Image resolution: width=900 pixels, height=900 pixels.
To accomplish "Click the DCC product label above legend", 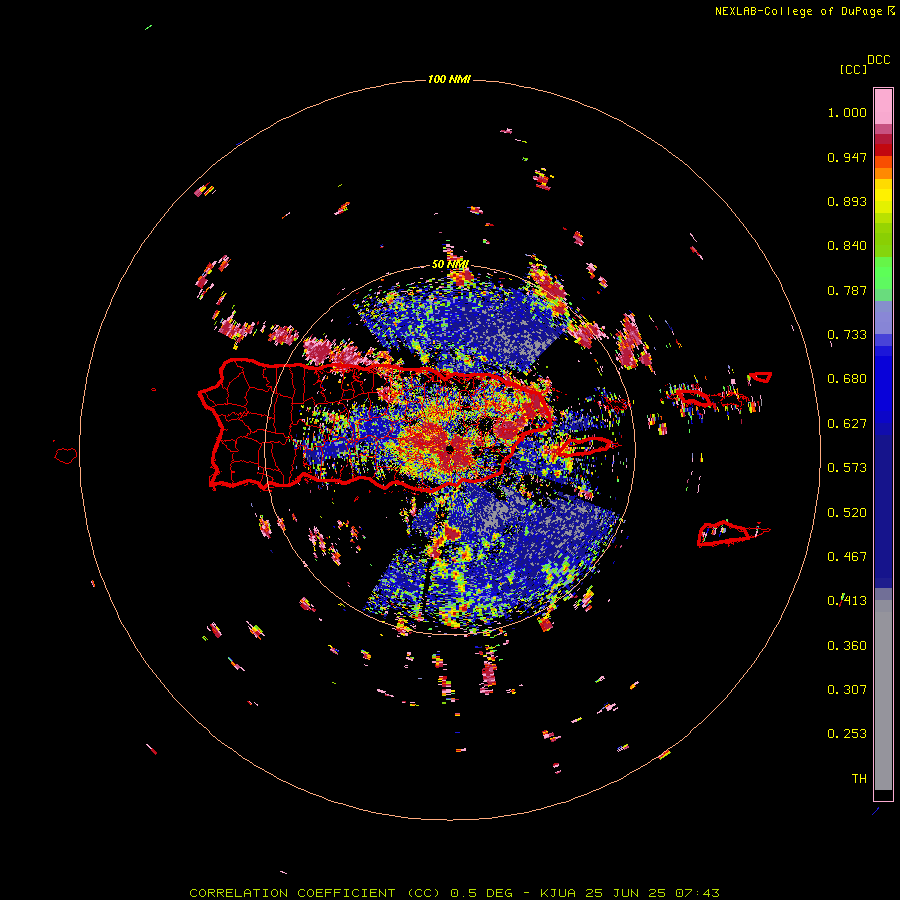I will point(878,60).
